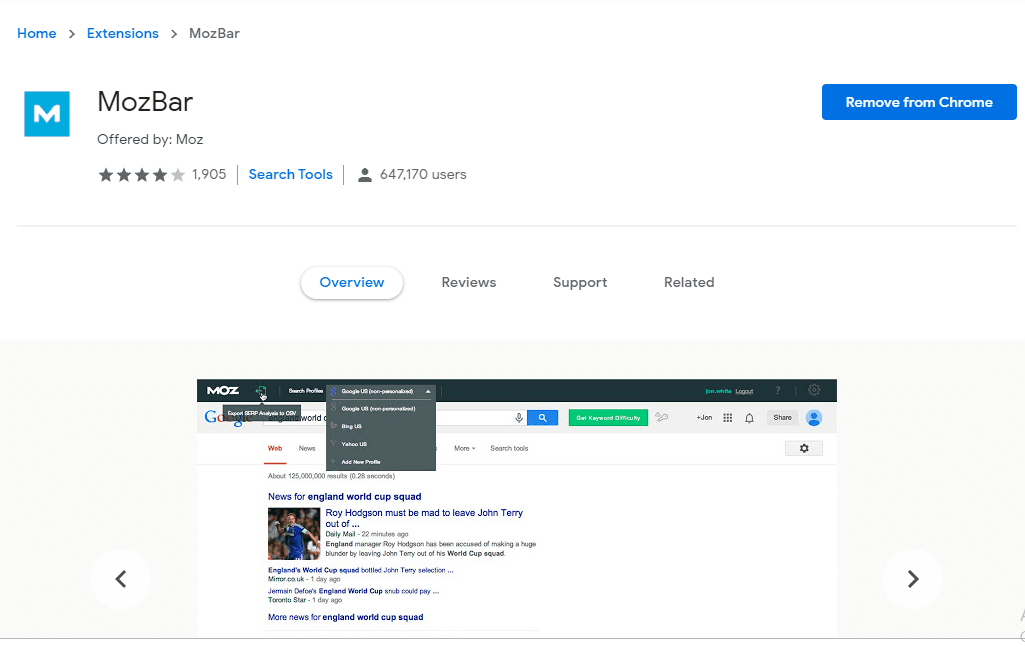
Task: Open the Support tab
Action: [x=580, y=282]
